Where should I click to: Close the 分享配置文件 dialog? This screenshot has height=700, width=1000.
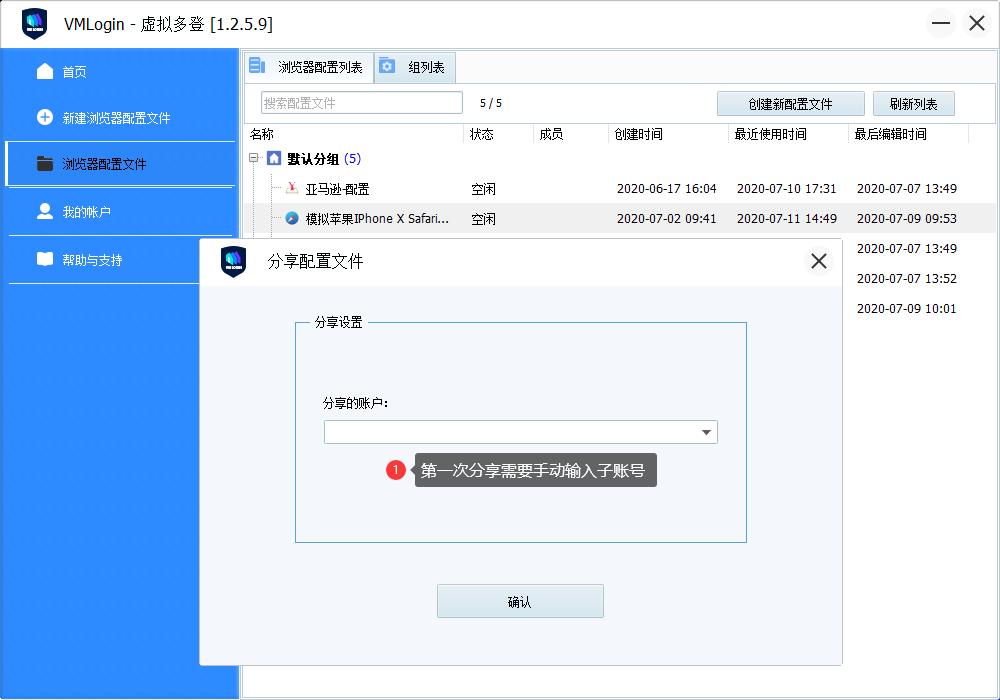819,261
